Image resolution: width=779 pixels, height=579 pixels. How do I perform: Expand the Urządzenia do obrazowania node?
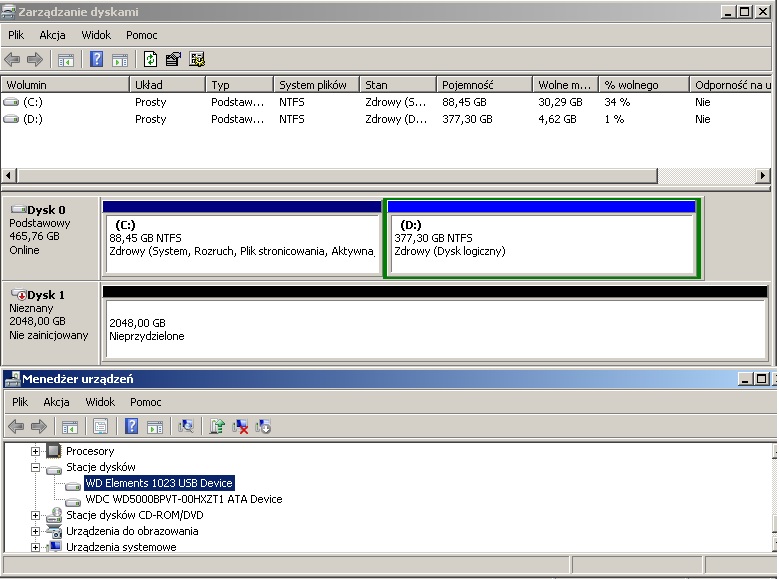37,531
